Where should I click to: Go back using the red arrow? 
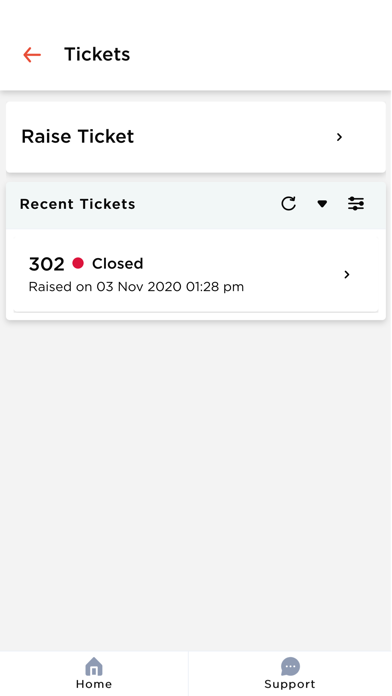pyautogui.click(x=32, y=55)
